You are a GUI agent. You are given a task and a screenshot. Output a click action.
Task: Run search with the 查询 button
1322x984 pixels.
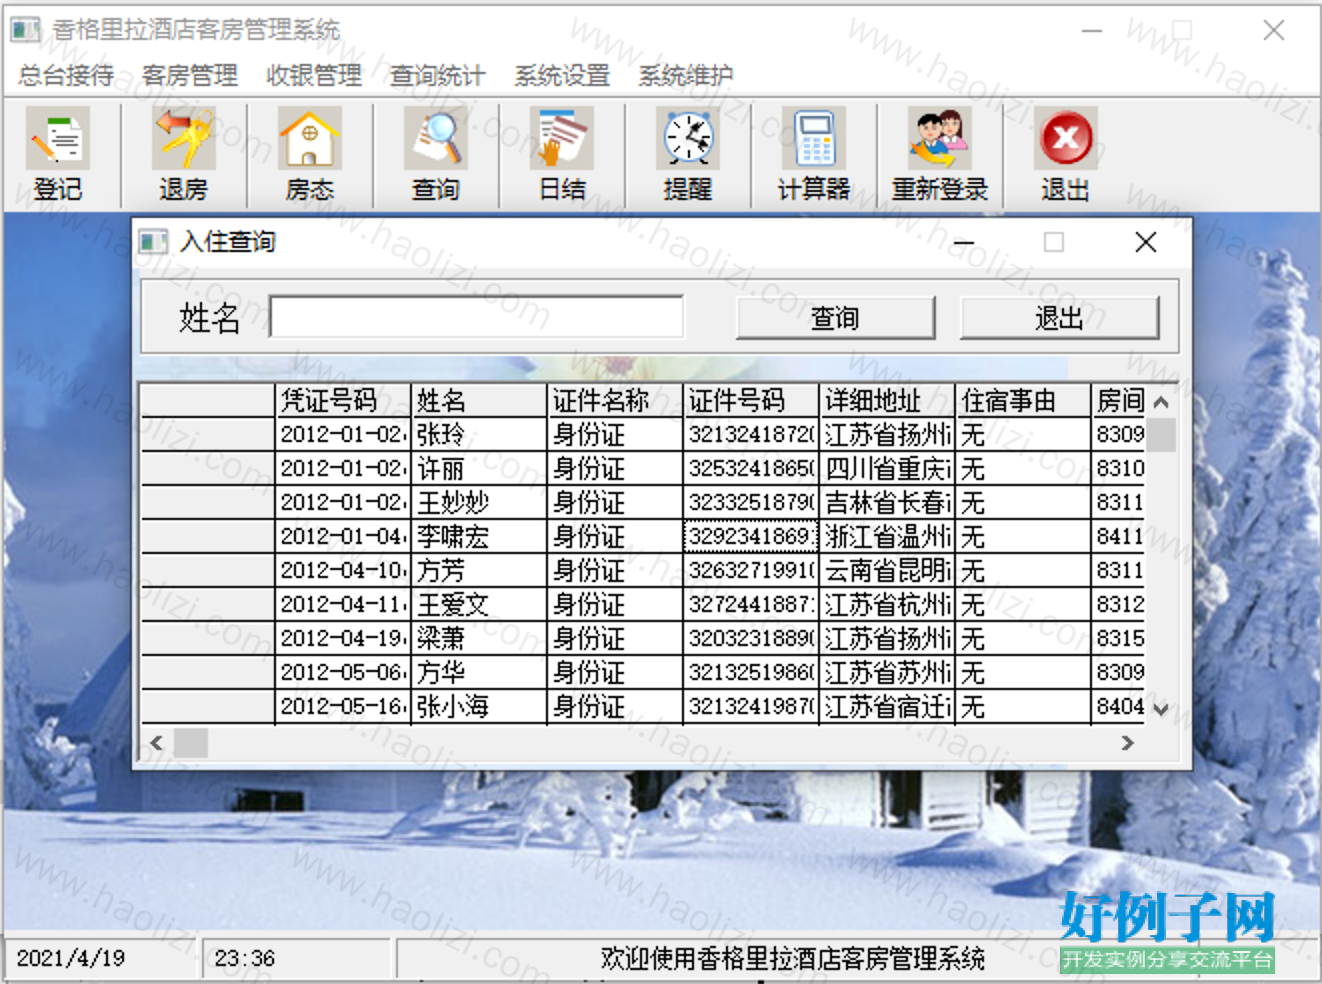coord(836,318)
